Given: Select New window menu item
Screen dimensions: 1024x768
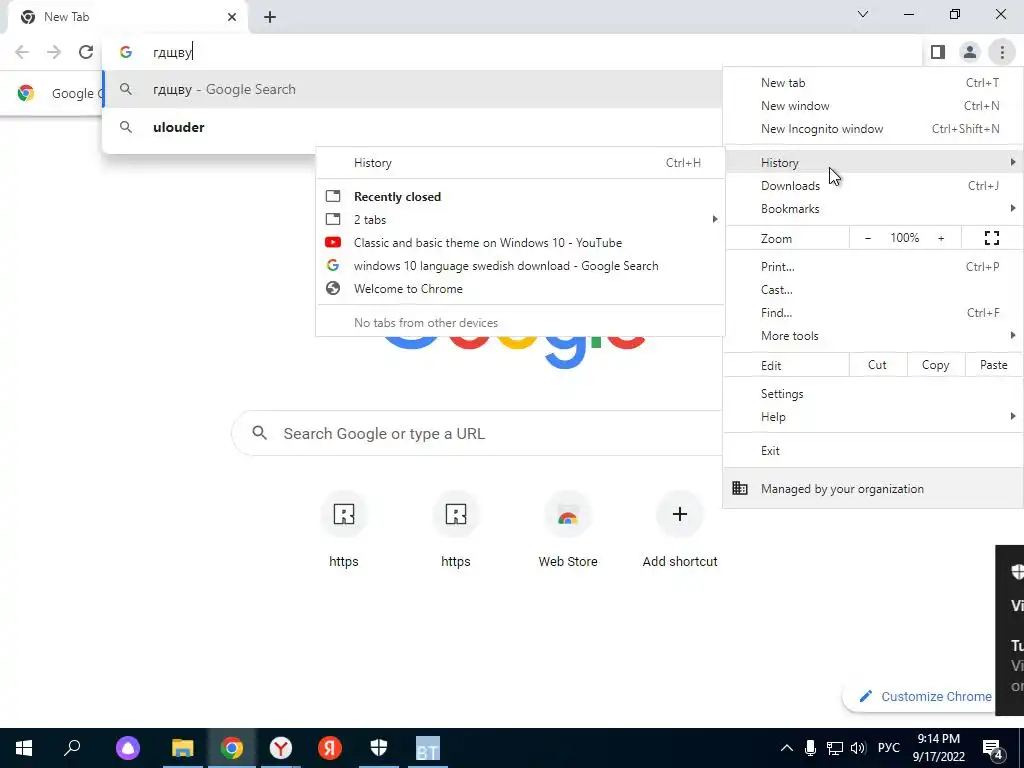Looking at the screenshot, I should (x=873, y=106).
